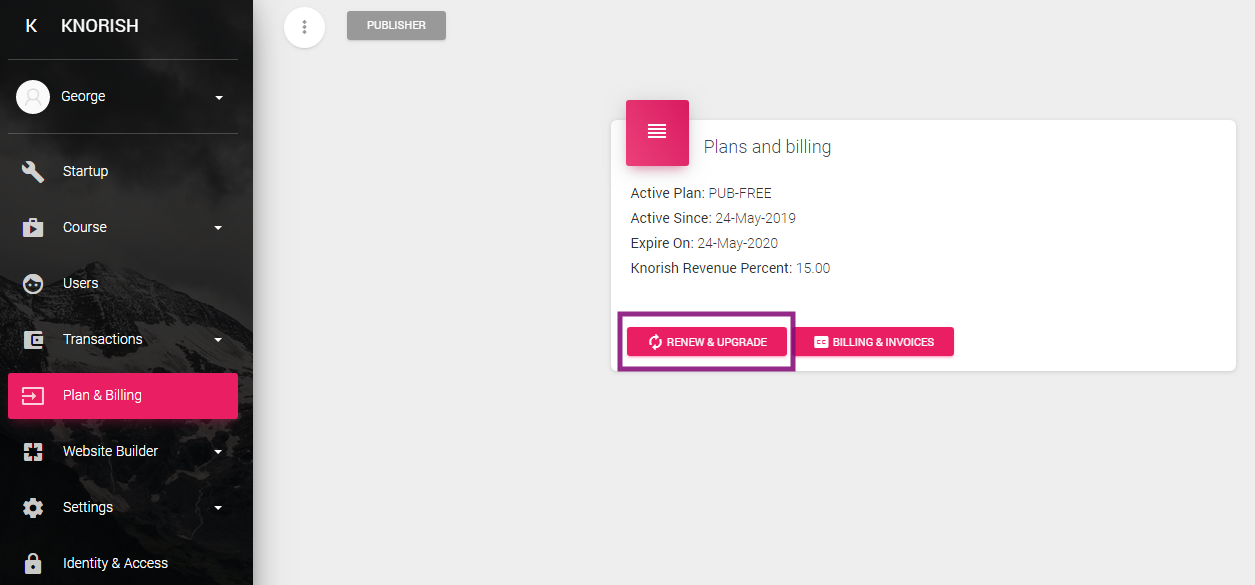The height and width of the screenshot is (585, 1255).
Task: Go to Users section
Action: tap(123, 284)
